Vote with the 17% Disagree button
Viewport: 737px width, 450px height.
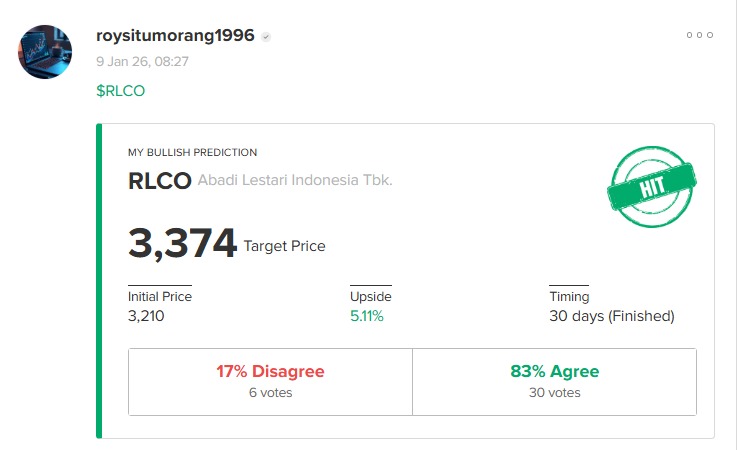tap(270, 380)
